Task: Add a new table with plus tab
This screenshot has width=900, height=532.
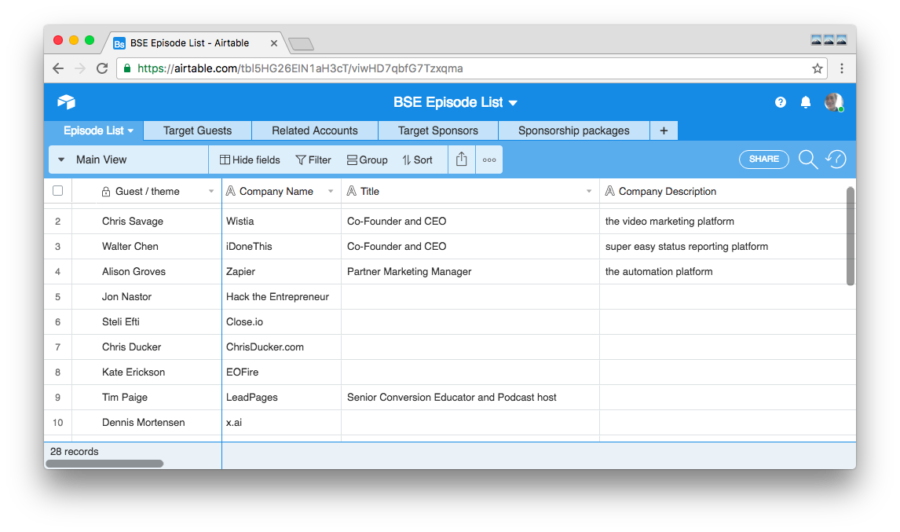Action: [x=664, y=130]
